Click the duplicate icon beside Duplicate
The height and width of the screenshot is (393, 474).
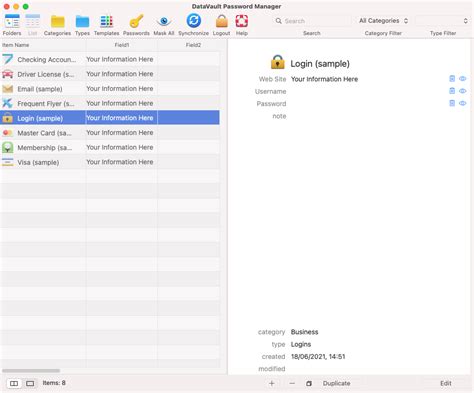coord(309,384)
